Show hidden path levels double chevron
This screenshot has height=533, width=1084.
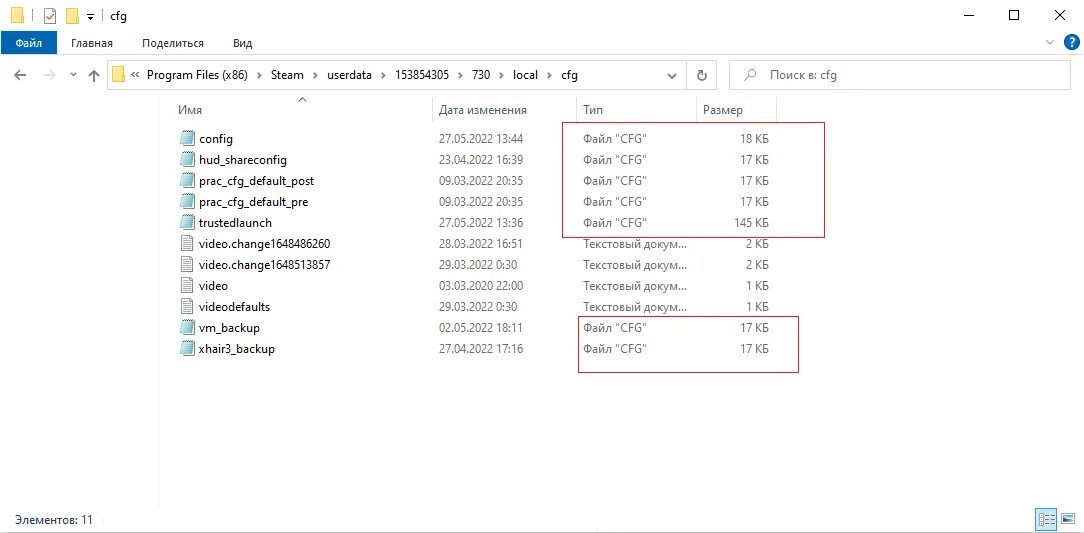tap(136, 75)
